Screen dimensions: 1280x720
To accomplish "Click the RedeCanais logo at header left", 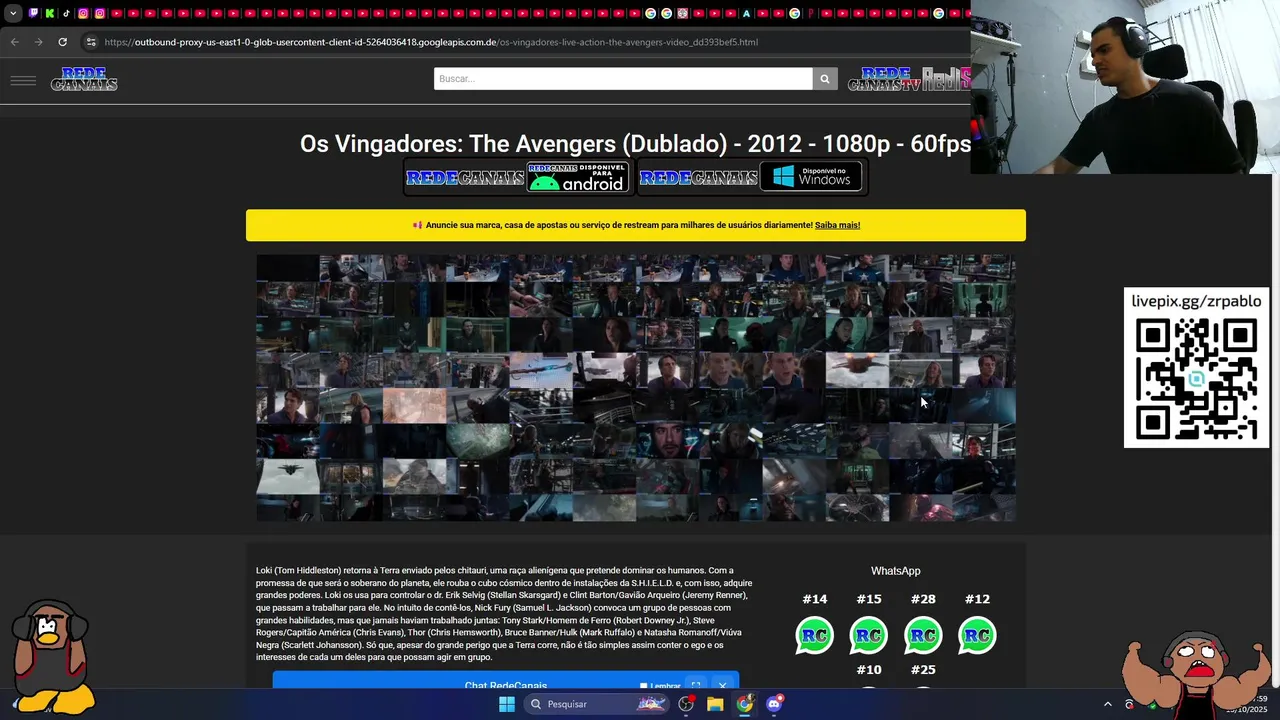I will (x=84, y=79).
